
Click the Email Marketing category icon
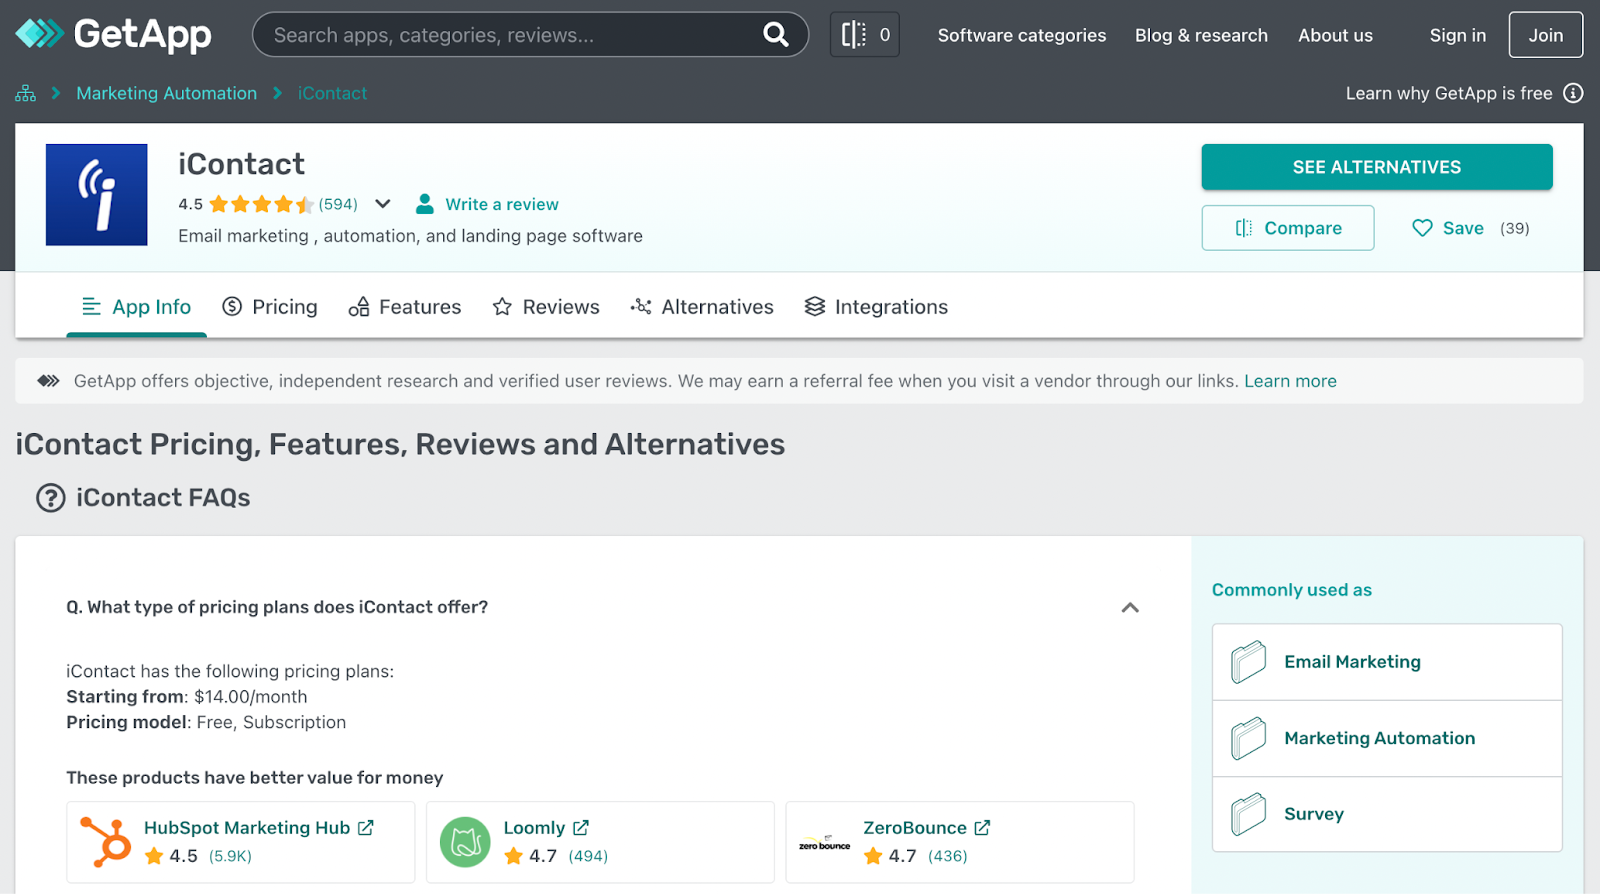[1248, 662]
